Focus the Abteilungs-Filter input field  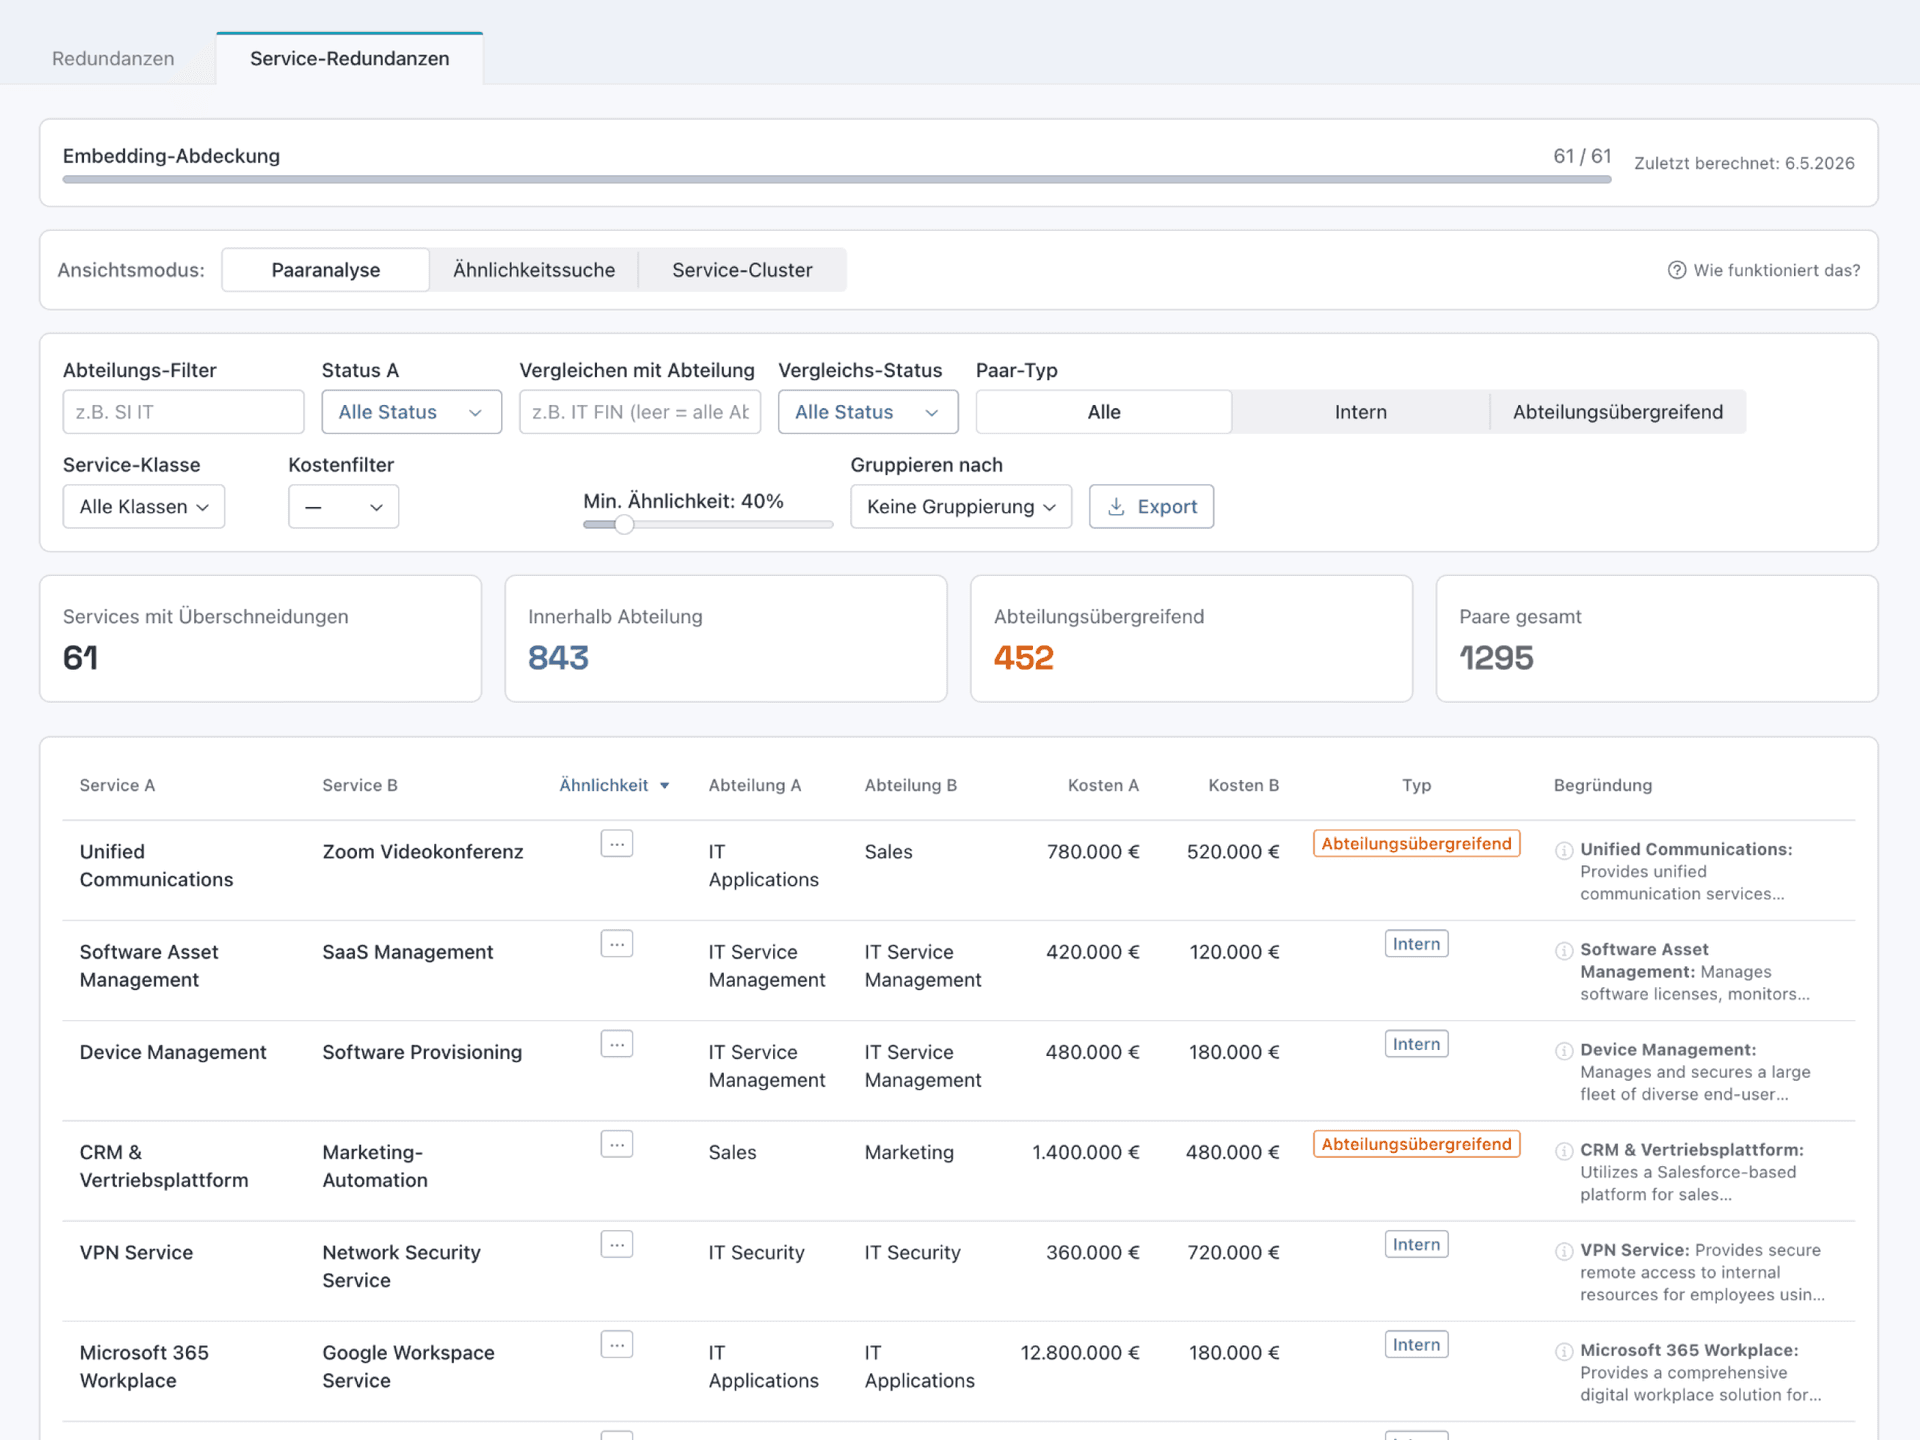(x=183, y=412)
